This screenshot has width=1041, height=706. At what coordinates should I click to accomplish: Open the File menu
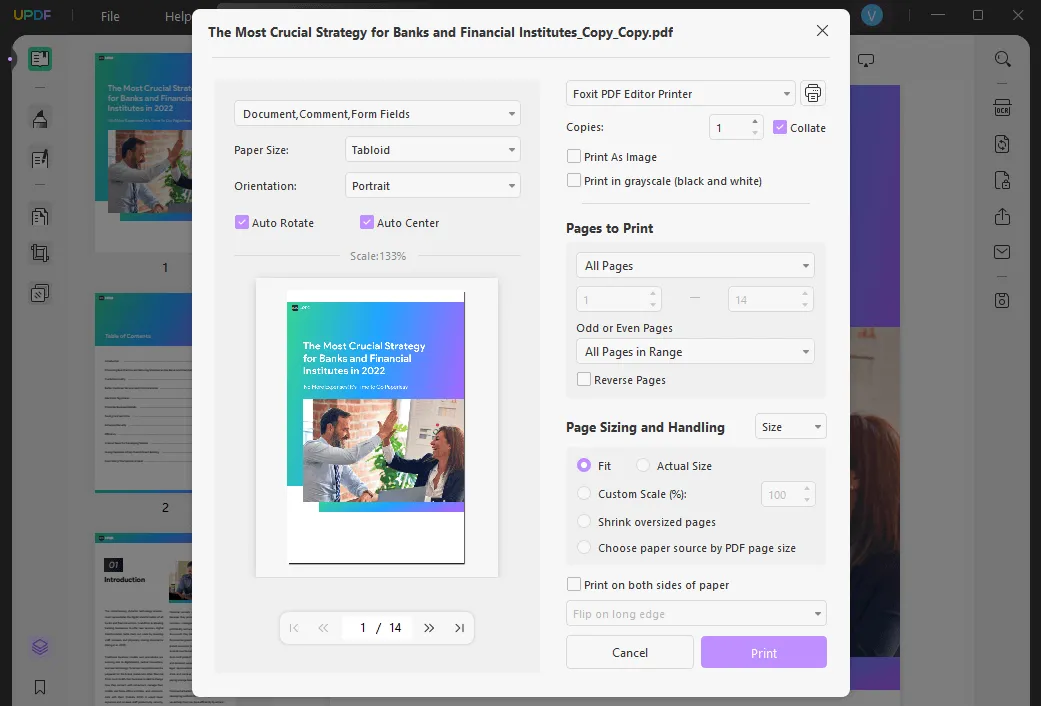(109, 16)
